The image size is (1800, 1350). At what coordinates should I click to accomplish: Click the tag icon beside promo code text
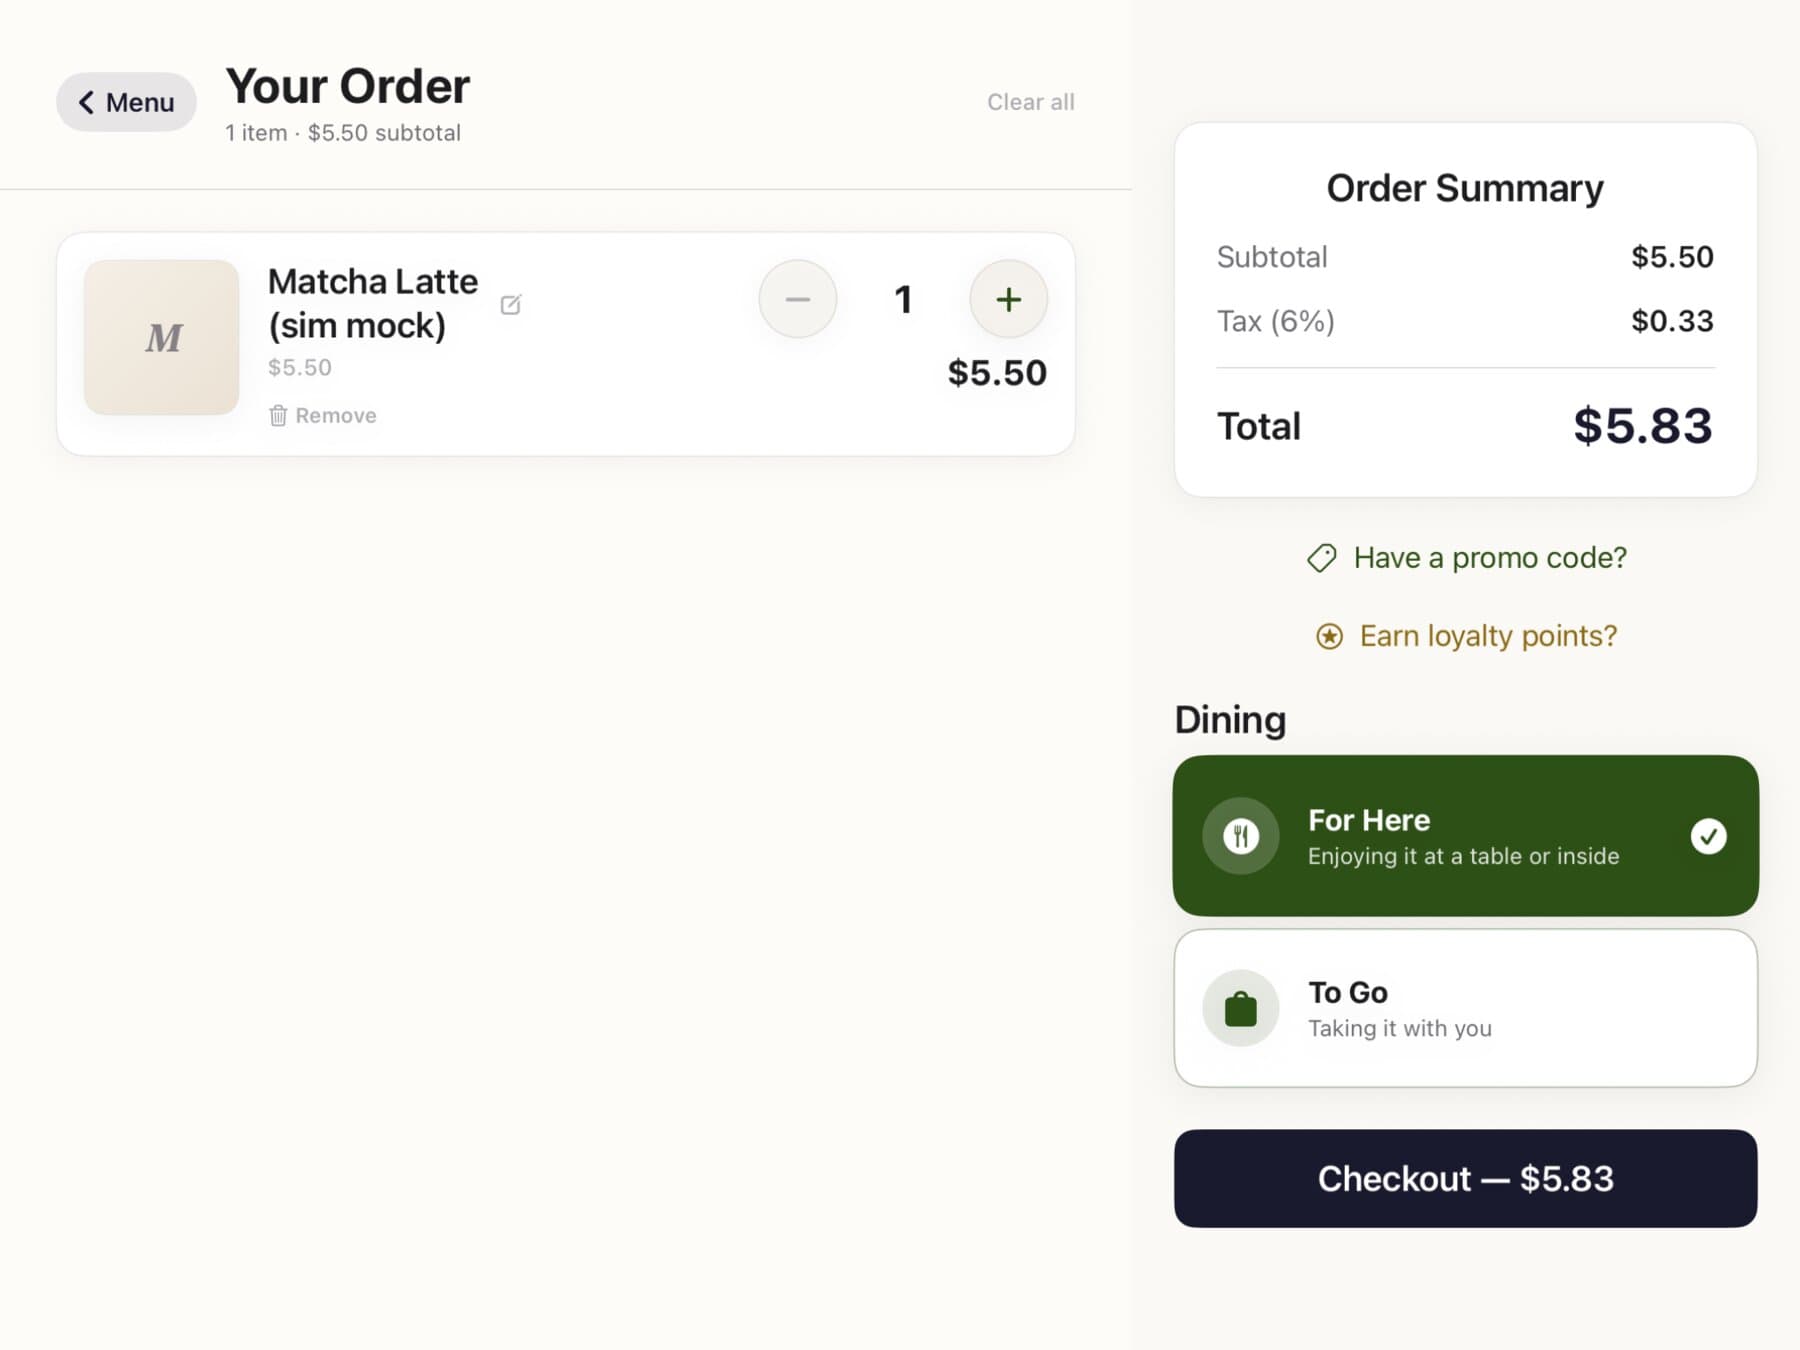[1322, 558]
